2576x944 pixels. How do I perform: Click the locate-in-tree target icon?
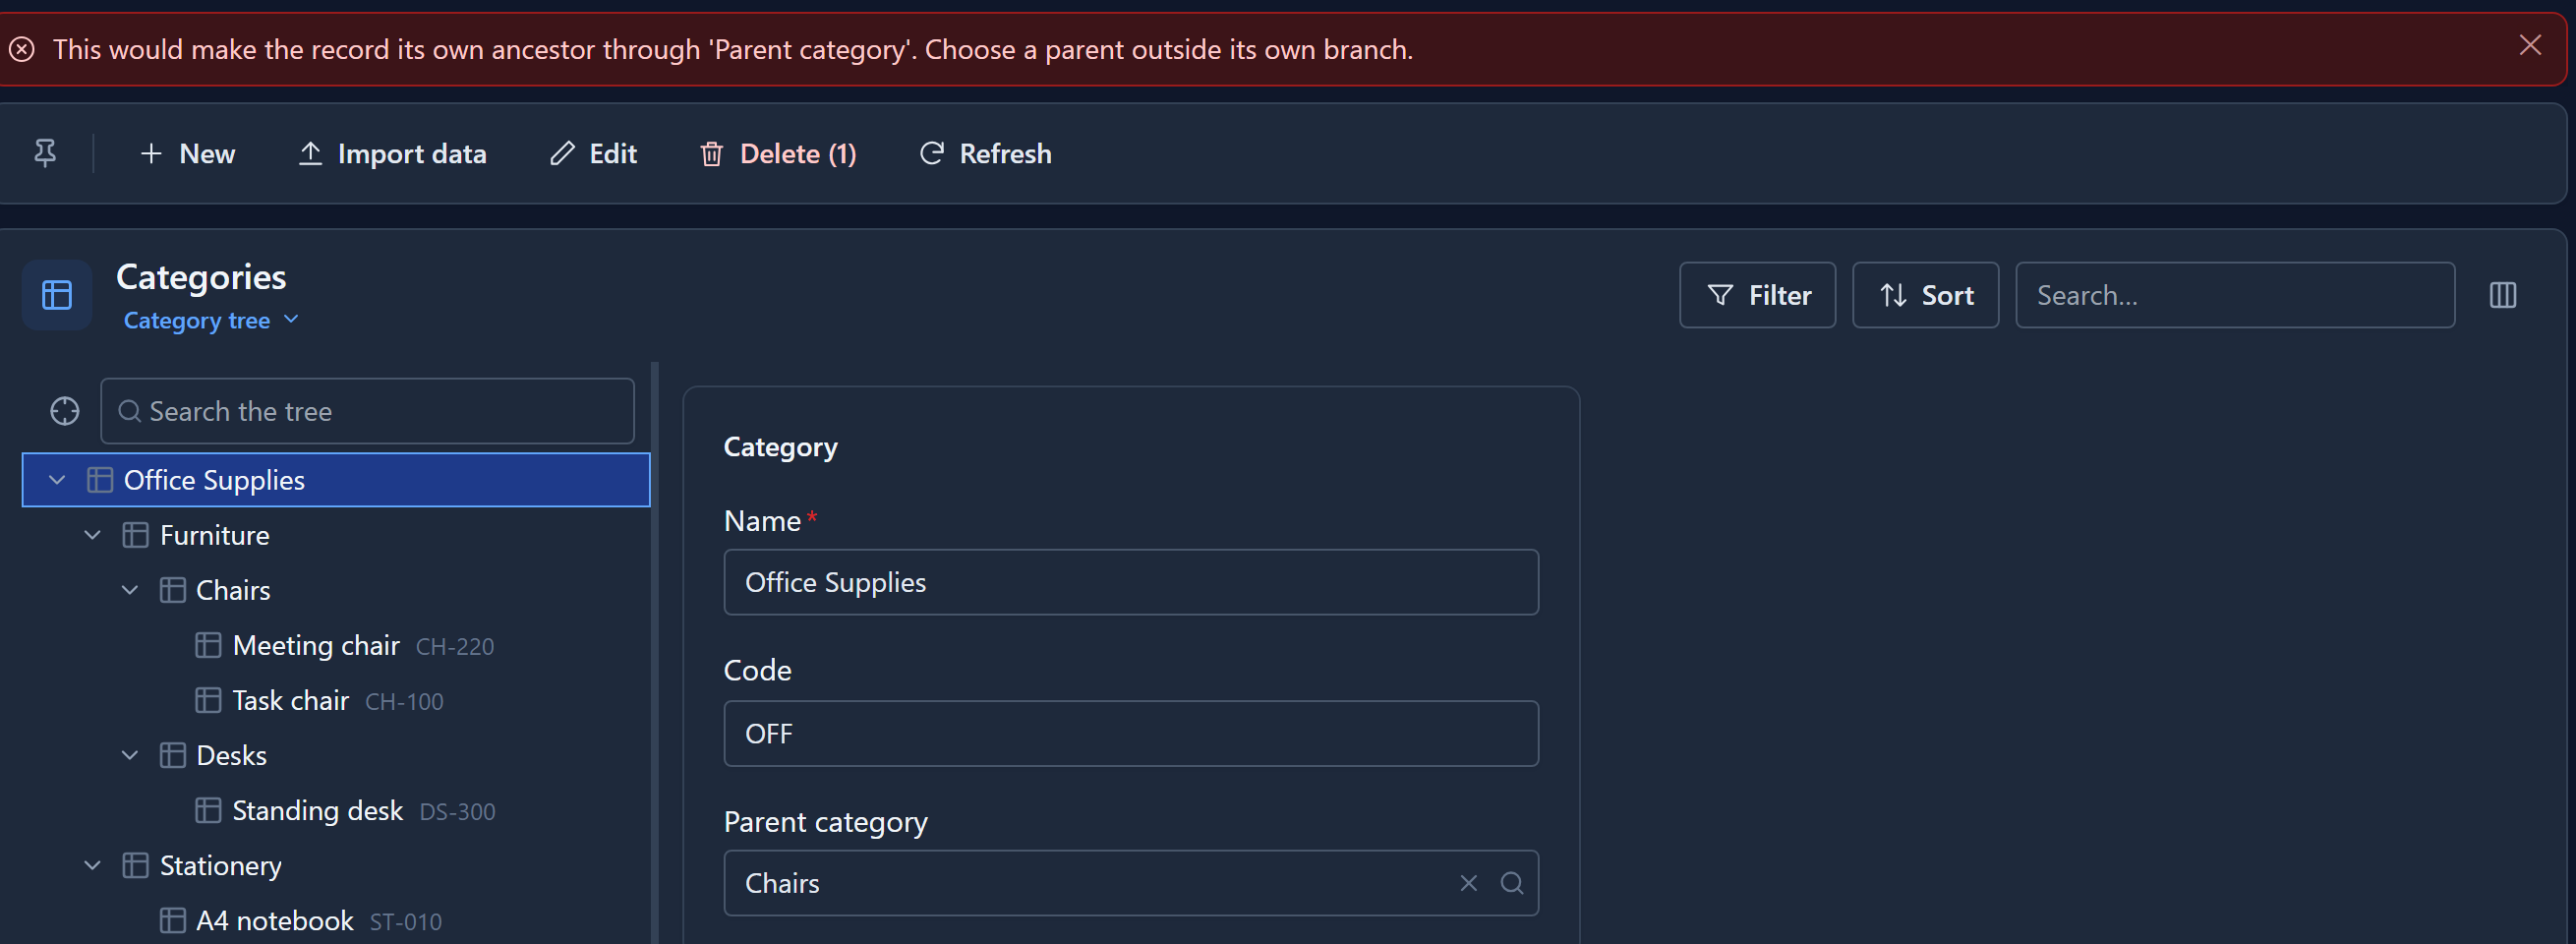click(x=65, y=411)
